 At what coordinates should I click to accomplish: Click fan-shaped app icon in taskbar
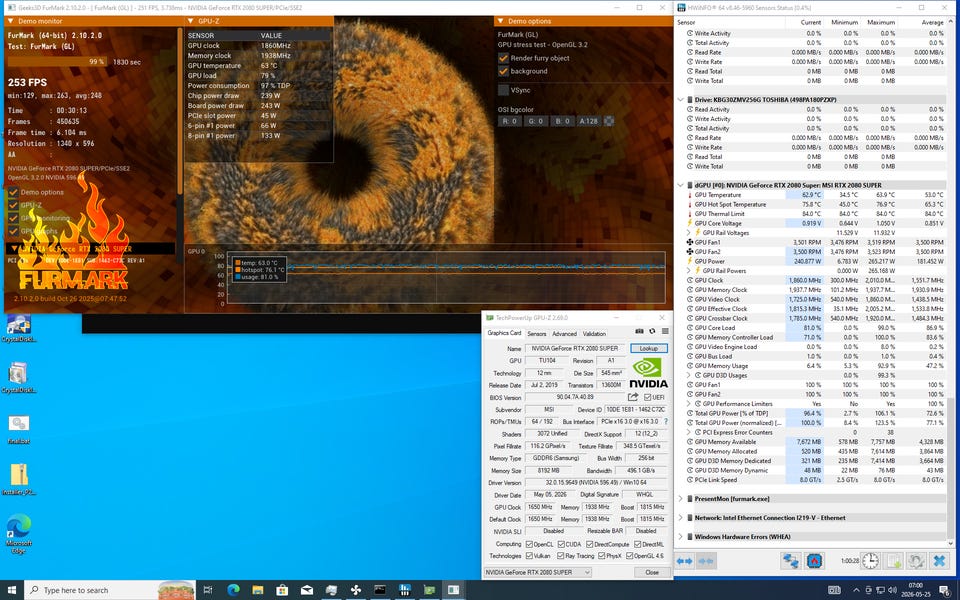pos(356,590)
